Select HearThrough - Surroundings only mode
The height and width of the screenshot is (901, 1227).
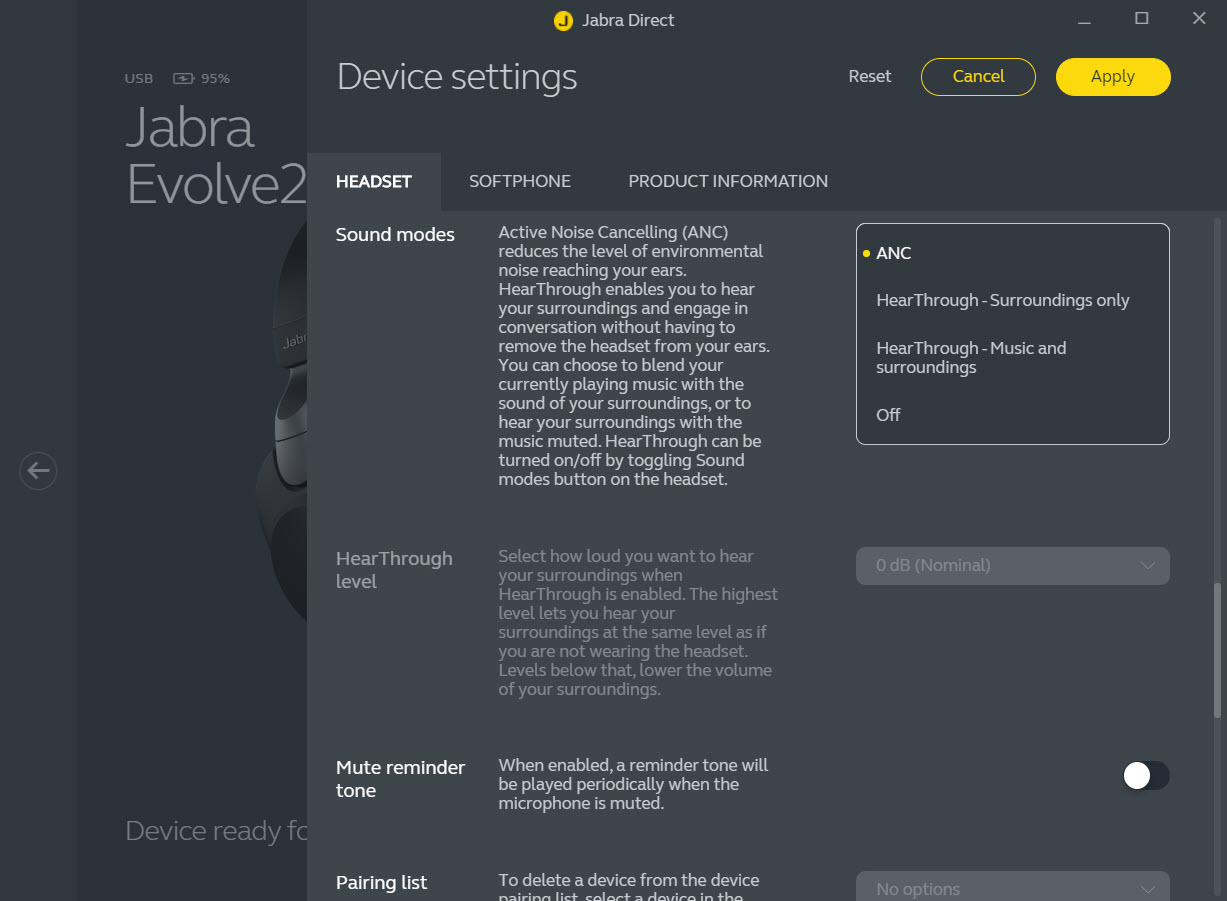tap(1012, 300)
